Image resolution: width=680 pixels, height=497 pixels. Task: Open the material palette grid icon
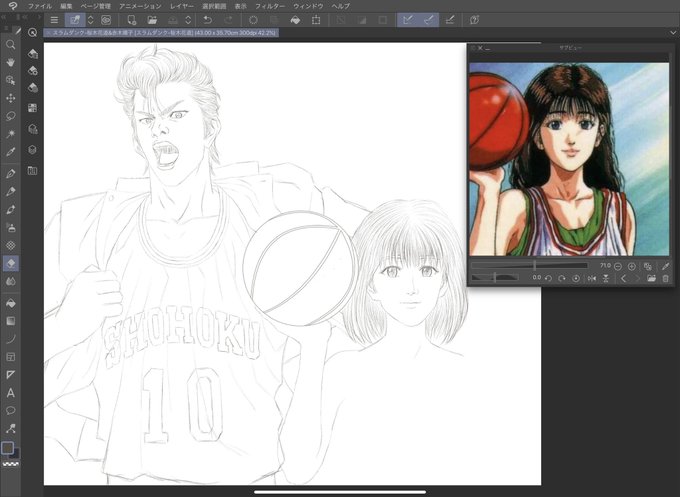(x=33, y=108)
